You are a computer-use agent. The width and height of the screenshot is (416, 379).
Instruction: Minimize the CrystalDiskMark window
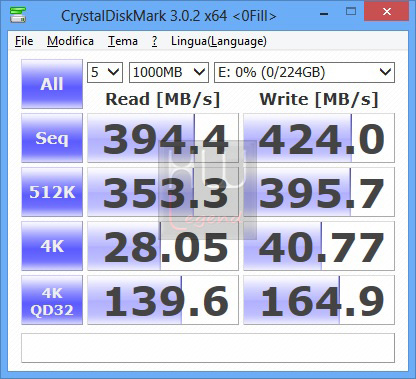(x=324, y=13)
